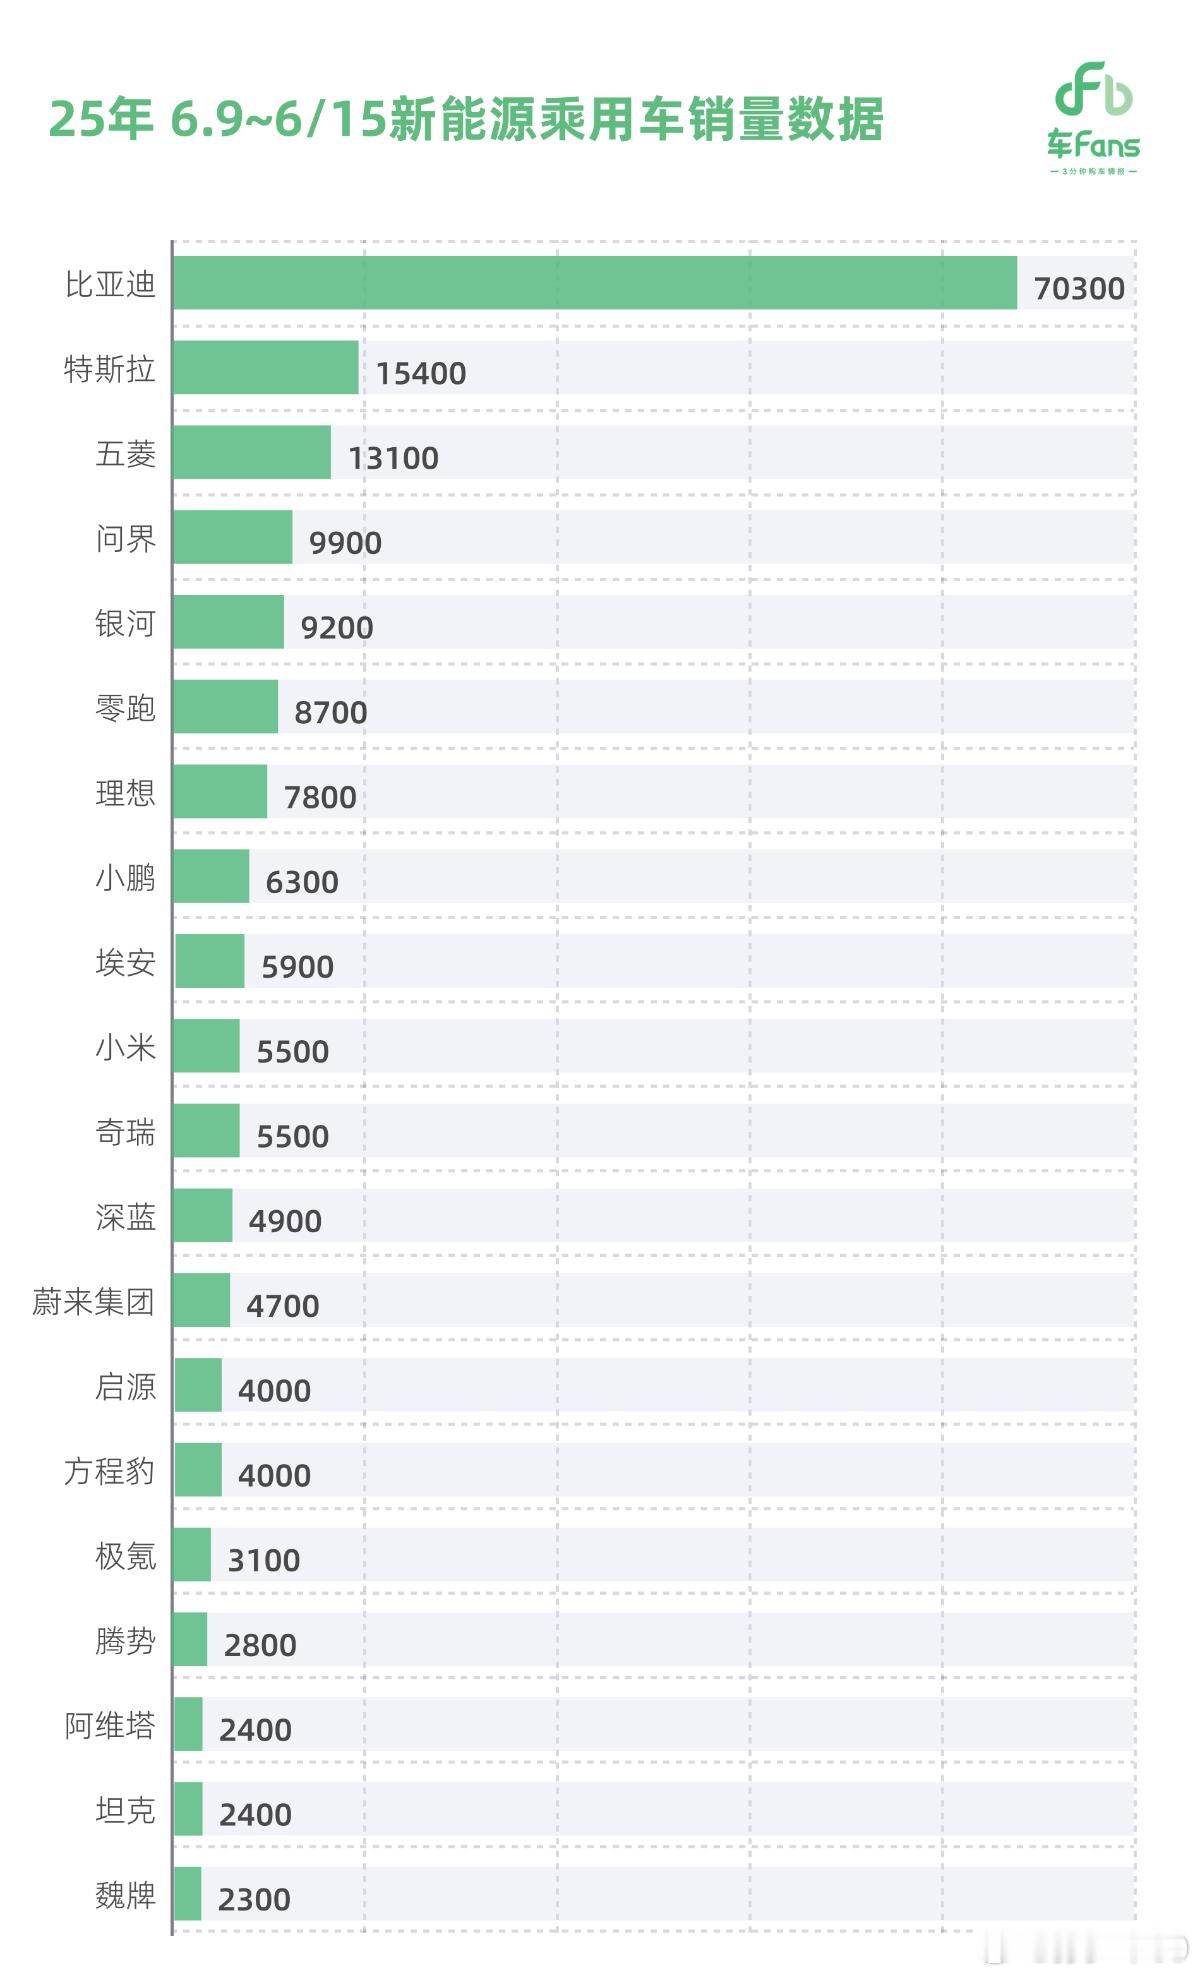Image resolution: width=1200 pixels, height=1976 pixels.
Task: Click the 方程豹 brand label
Action: pyautogui.click(x=110, y=1472)
